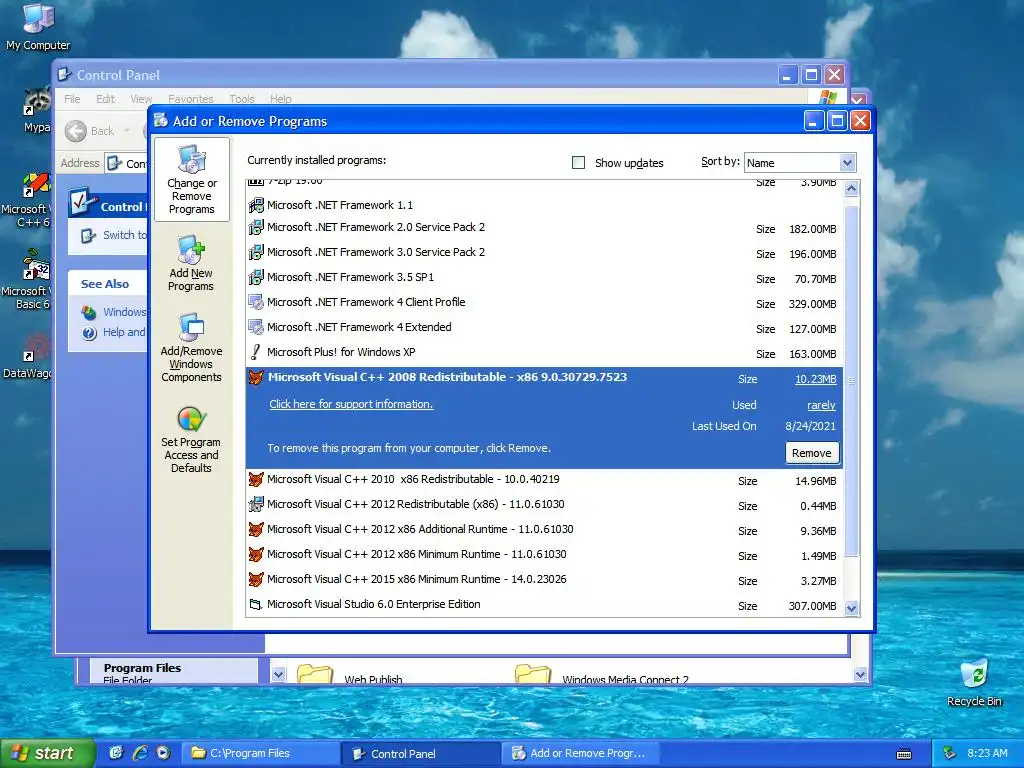Click icon of Microsoft Plus! for Windows XP
The width and height of the screenshot is (1024, 768).
pos(256,352)
